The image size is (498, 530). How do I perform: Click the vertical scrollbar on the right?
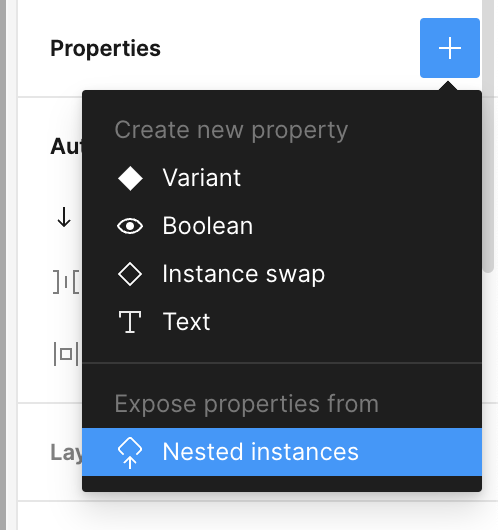(x=488, y=135)
